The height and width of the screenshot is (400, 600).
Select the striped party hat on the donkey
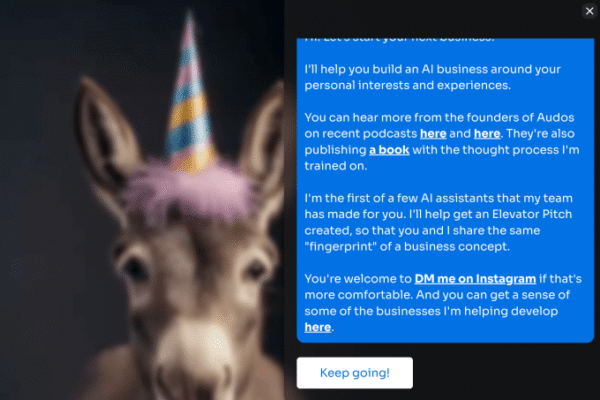pyautogui.click(x=191, y=96)
